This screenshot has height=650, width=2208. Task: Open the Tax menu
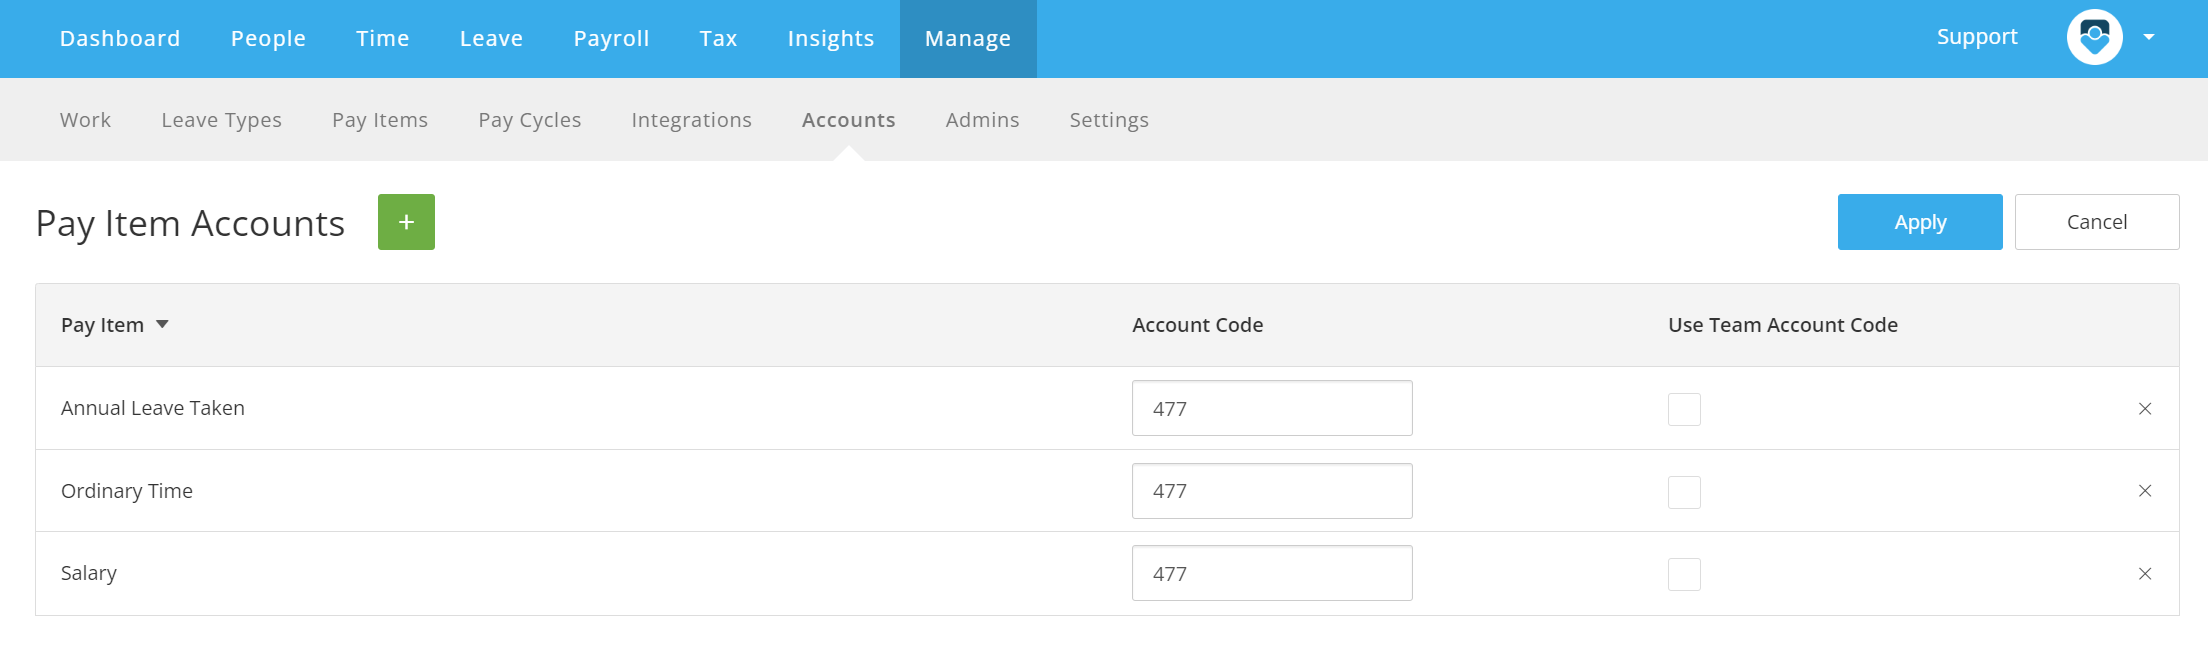pyautogui.click(x=718, y=38)
